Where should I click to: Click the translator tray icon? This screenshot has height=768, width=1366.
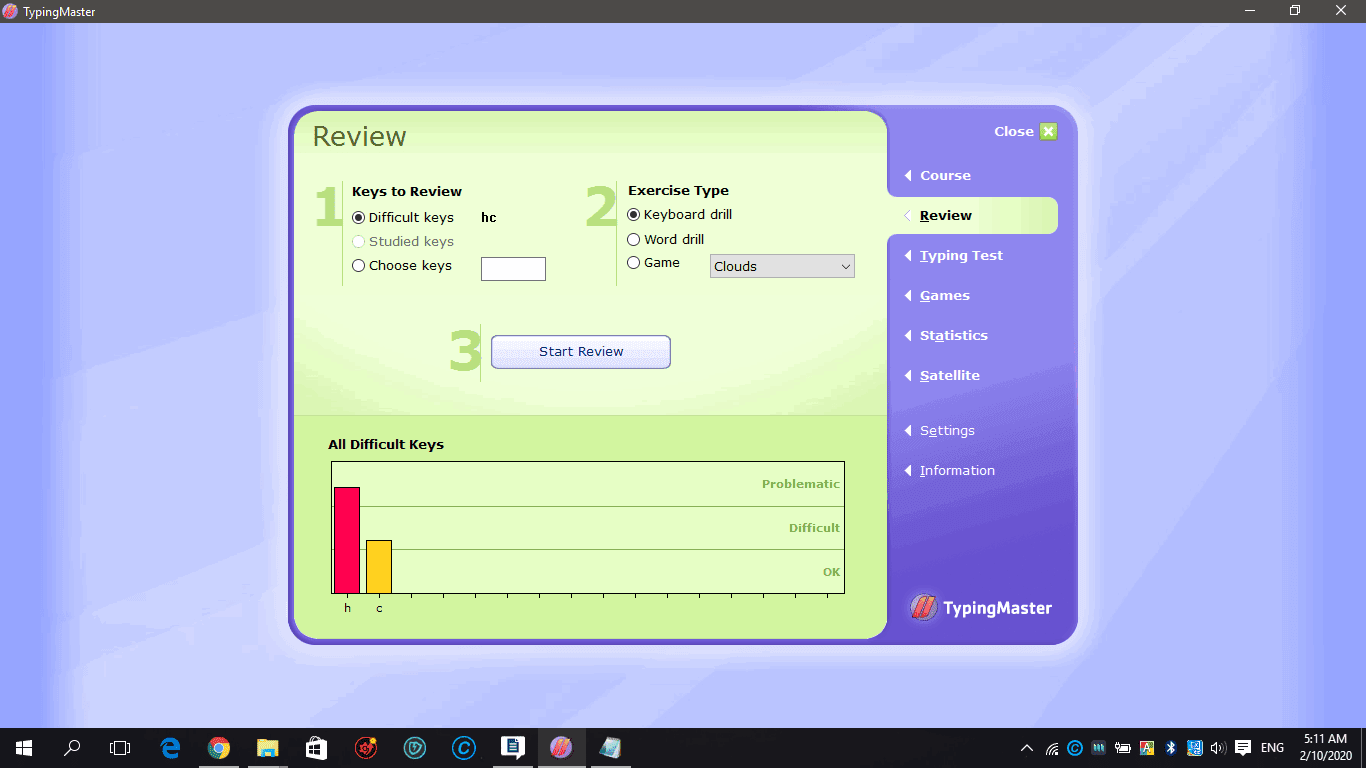pyautogui.click(x=1195, y=748)
